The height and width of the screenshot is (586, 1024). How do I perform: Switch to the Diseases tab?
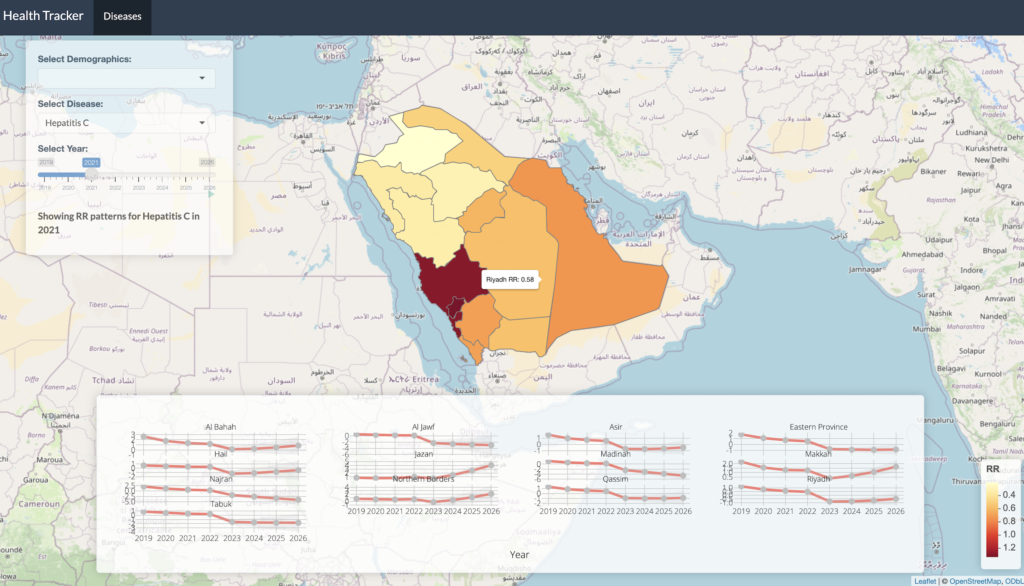[122, 16]
